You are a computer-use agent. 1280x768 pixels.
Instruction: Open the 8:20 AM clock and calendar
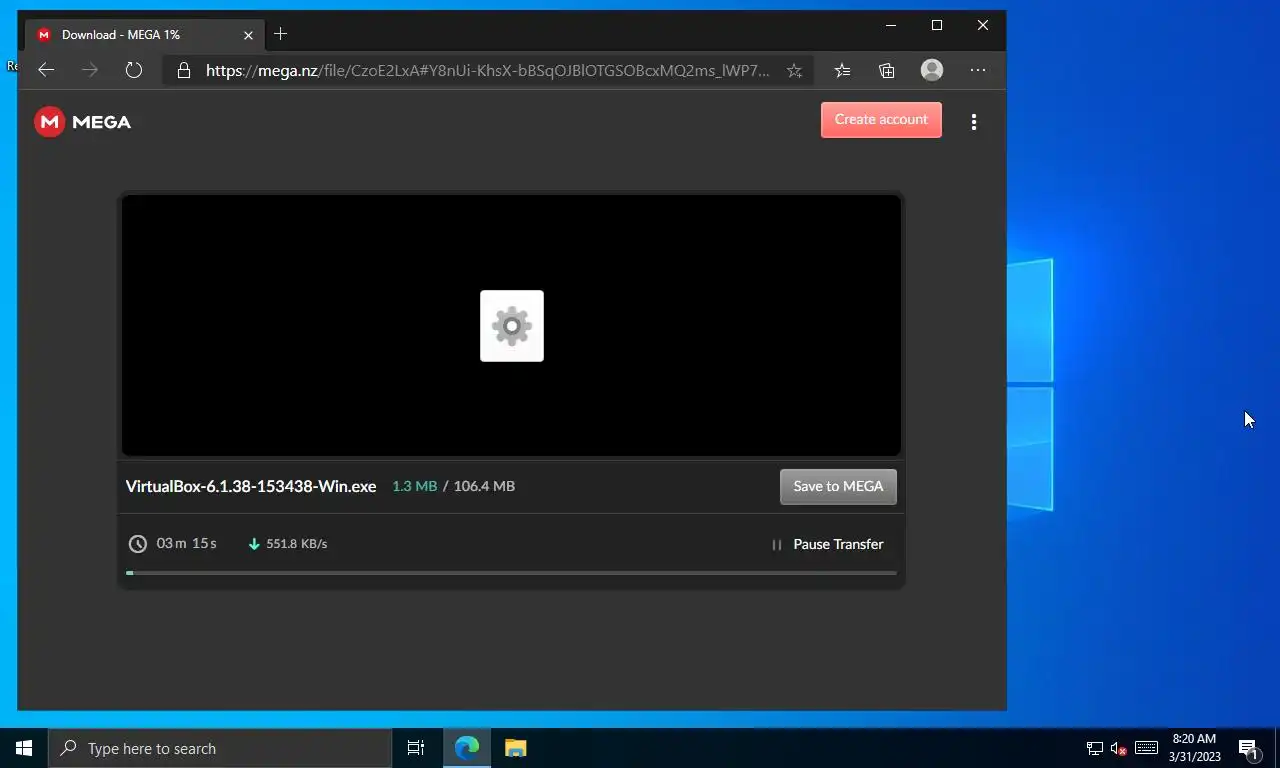click(x=1194, y=748)
